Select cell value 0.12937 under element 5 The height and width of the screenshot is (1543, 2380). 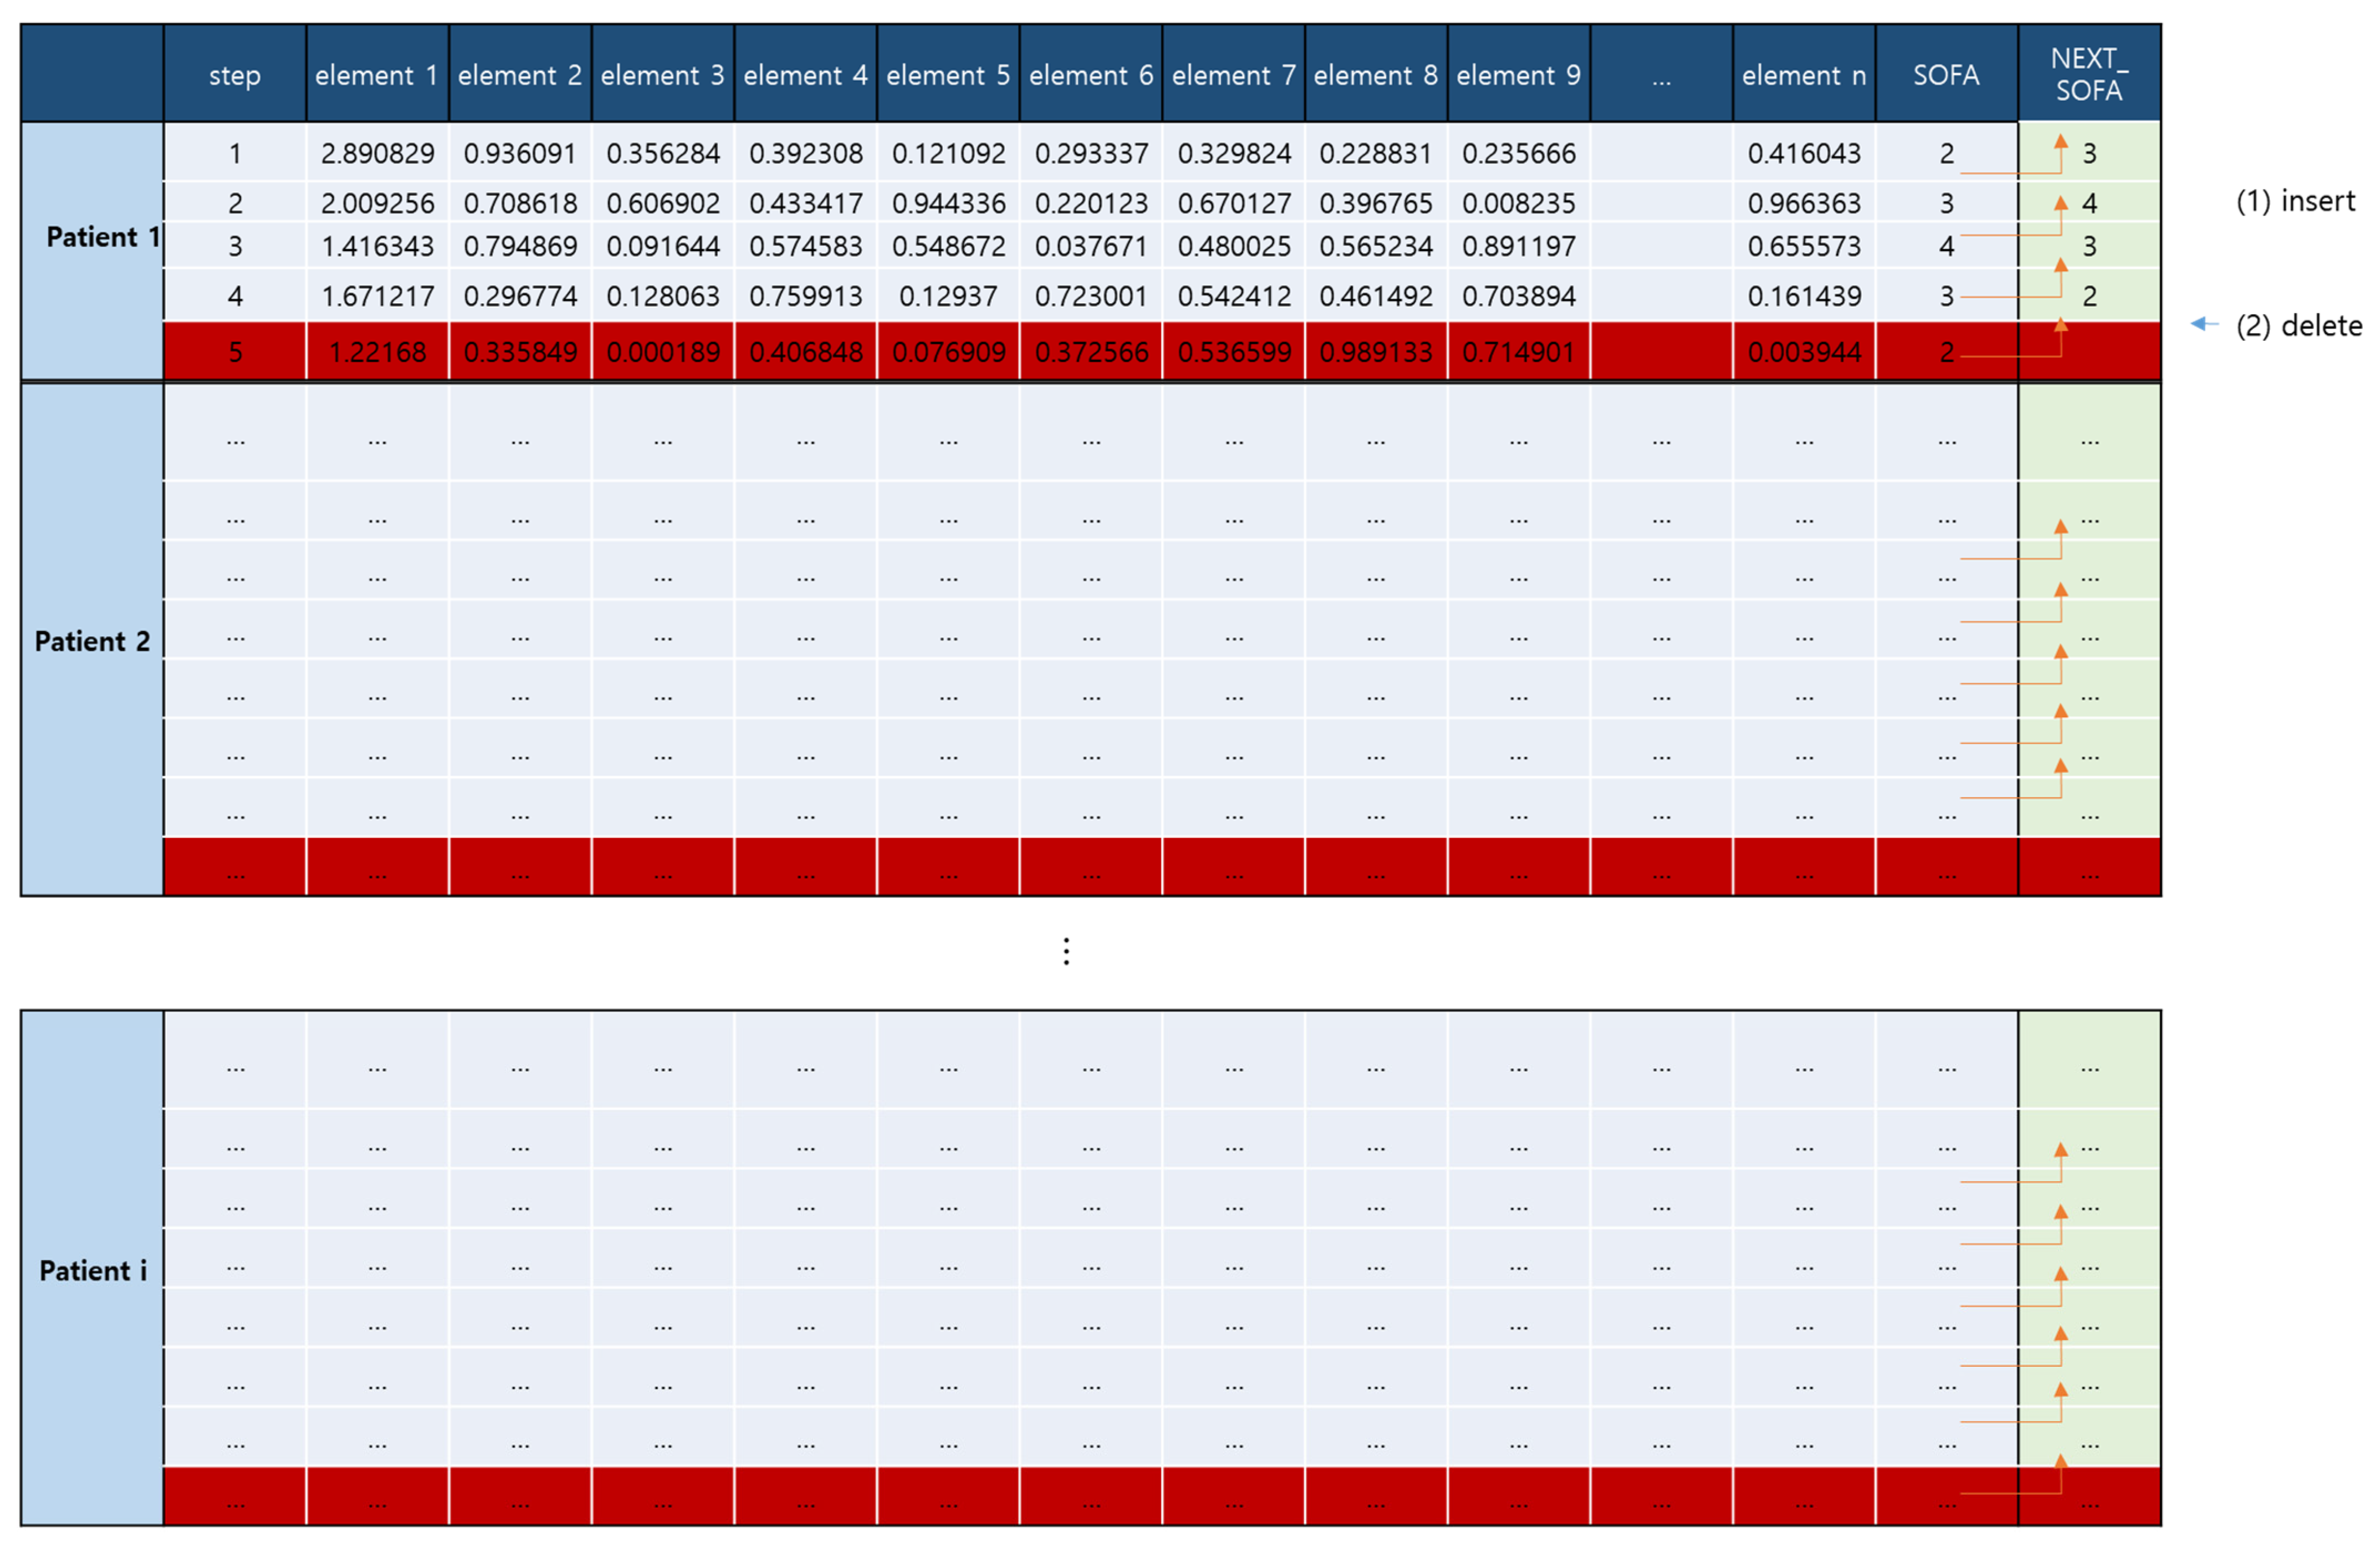coord(947,296)
